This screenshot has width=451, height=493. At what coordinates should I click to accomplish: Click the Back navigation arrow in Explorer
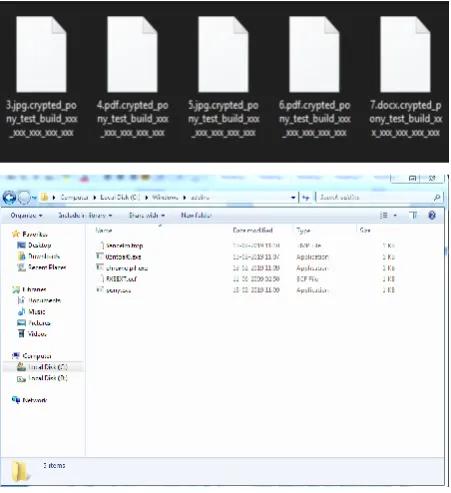pyautogui.click(x=9, y=198)
